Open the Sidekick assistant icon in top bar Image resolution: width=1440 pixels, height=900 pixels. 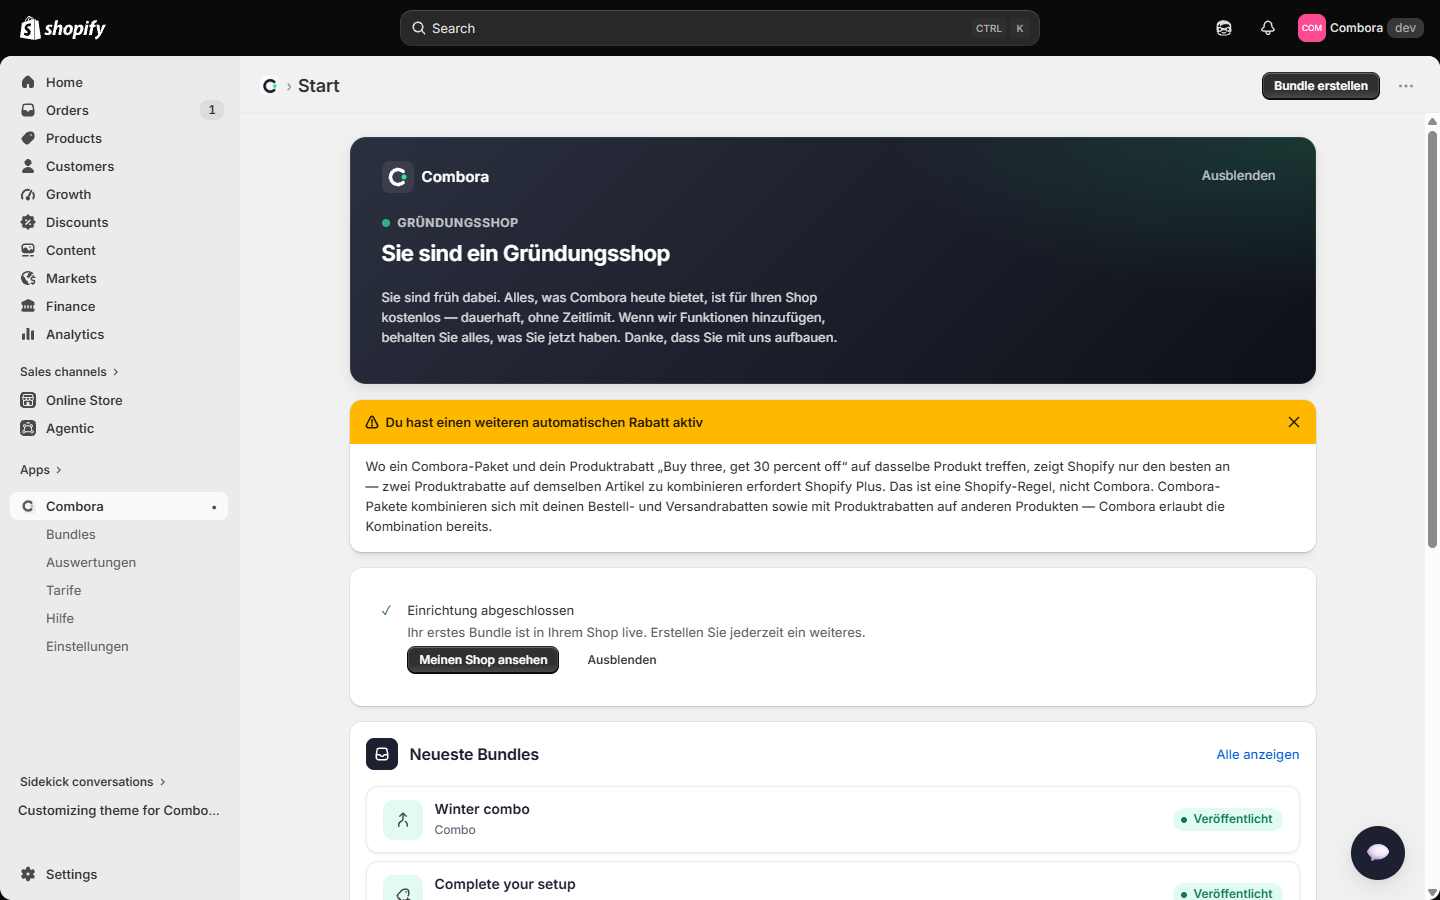(1224, 28)
